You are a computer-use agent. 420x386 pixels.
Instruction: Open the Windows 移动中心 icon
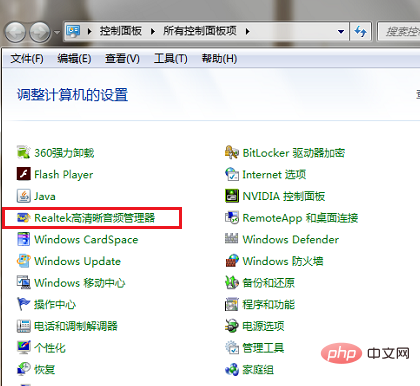pos(24,283)
